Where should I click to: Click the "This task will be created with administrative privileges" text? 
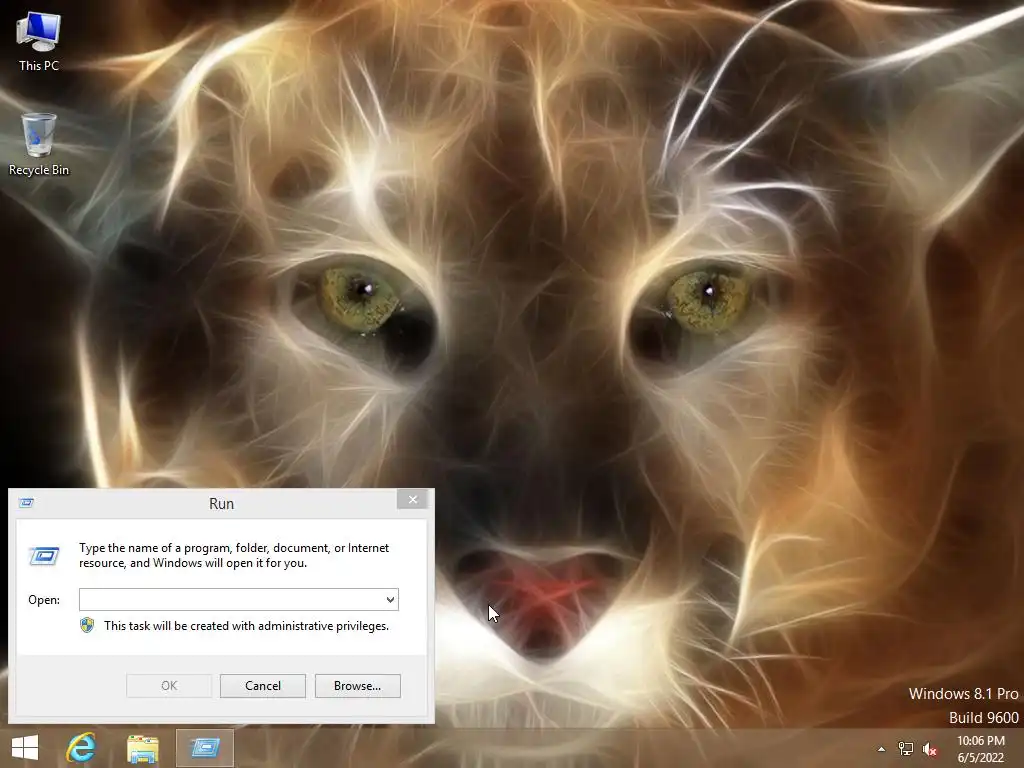[x=246, y=626]
